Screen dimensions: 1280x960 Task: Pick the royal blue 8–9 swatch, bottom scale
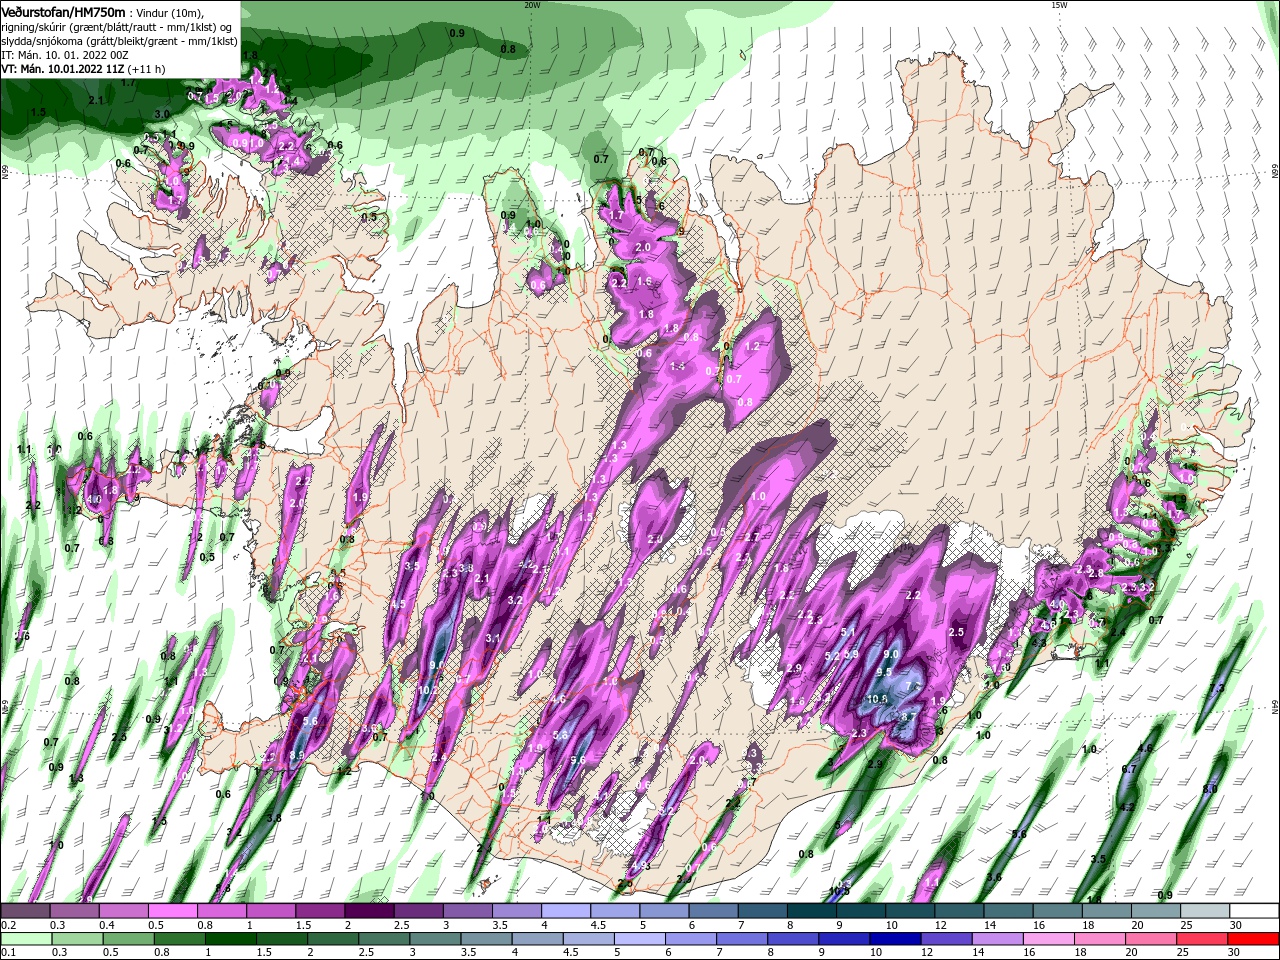click(x=792, y=940)
